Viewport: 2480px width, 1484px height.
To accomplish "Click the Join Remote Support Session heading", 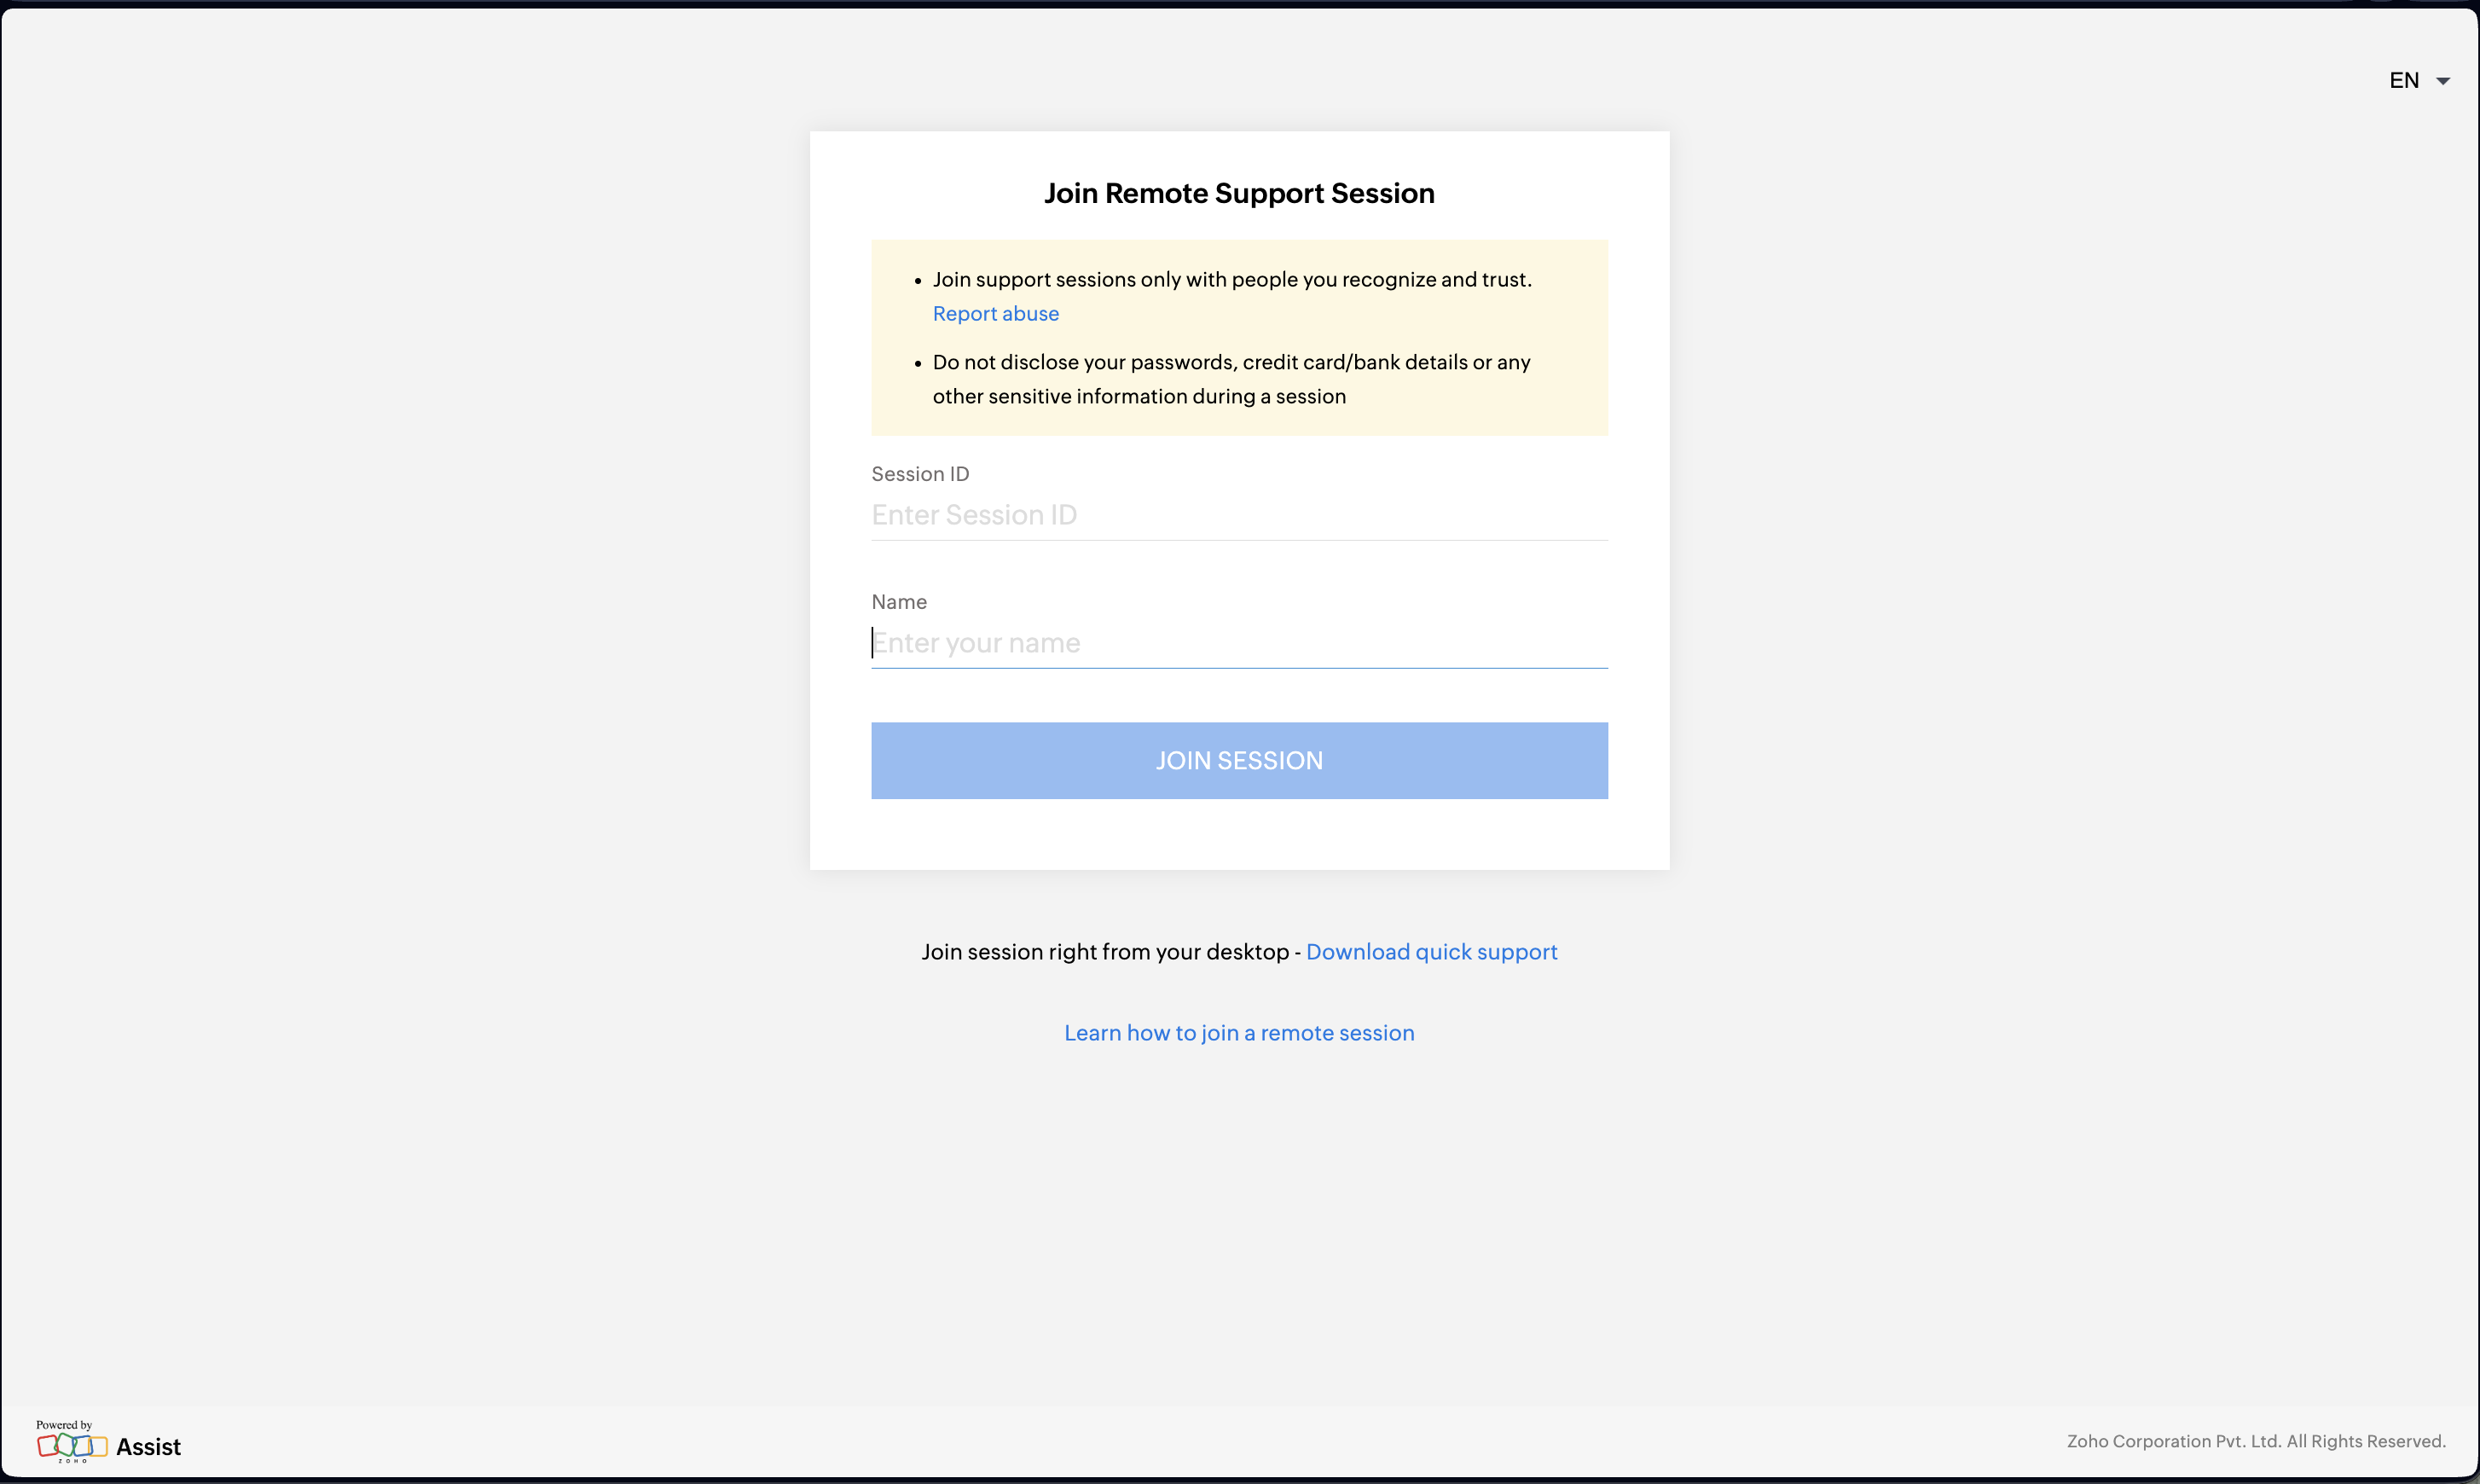I will [1239, 193].
